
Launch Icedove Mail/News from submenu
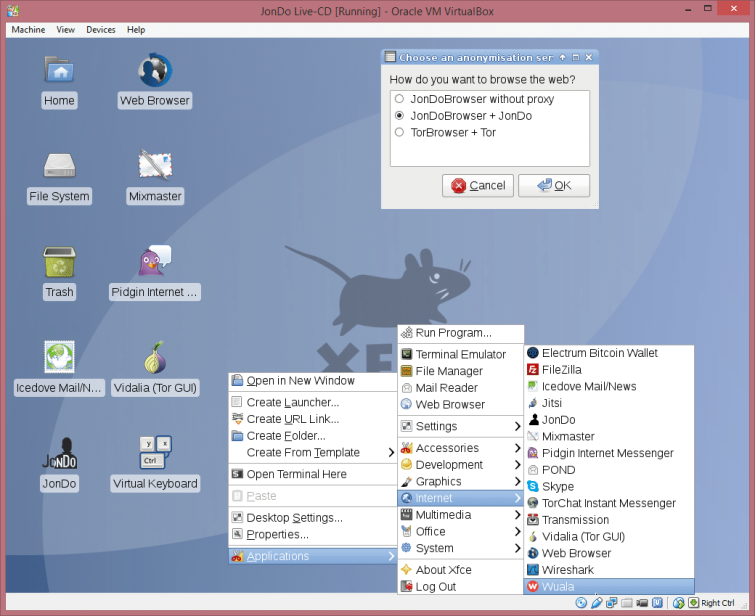point(609,387)
